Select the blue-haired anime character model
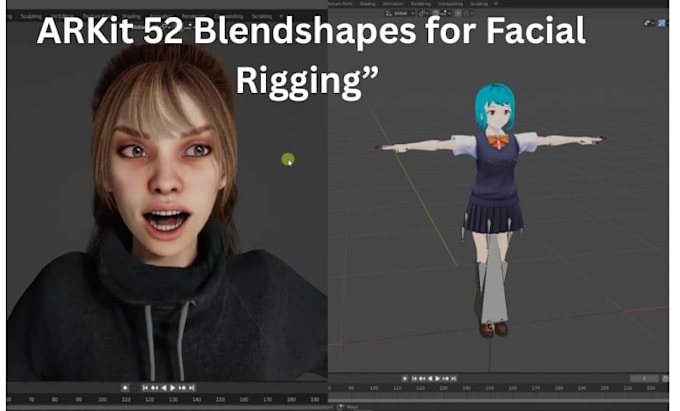This screenshot has width=680, height=411. pos(492,208)
